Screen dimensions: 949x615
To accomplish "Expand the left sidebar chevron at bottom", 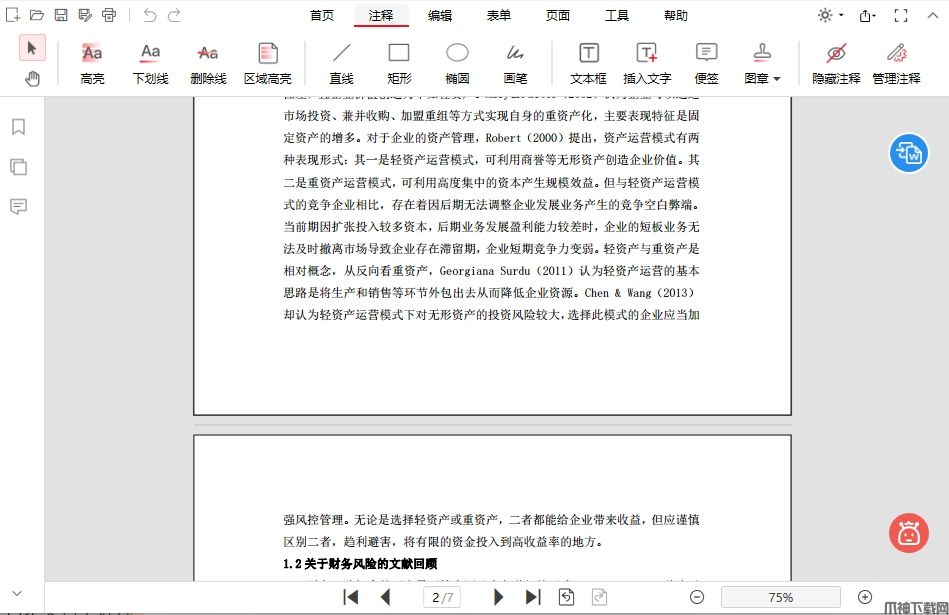I will point(17,593).
